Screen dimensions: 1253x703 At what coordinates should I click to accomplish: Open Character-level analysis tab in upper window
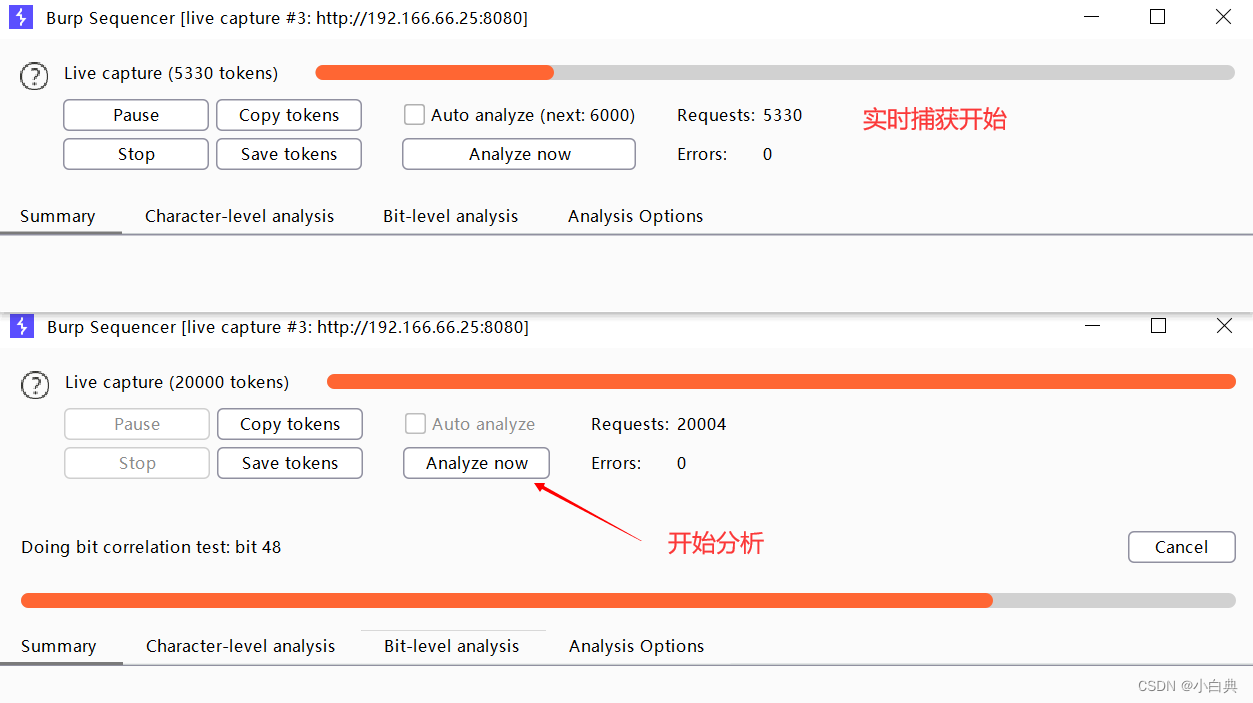tap(240, 216)
